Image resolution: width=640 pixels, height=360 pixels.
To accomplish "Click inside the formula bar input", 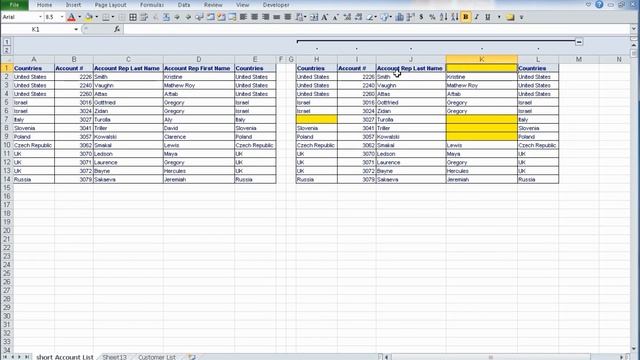I will pyautogui.click(x=376, y=29).
